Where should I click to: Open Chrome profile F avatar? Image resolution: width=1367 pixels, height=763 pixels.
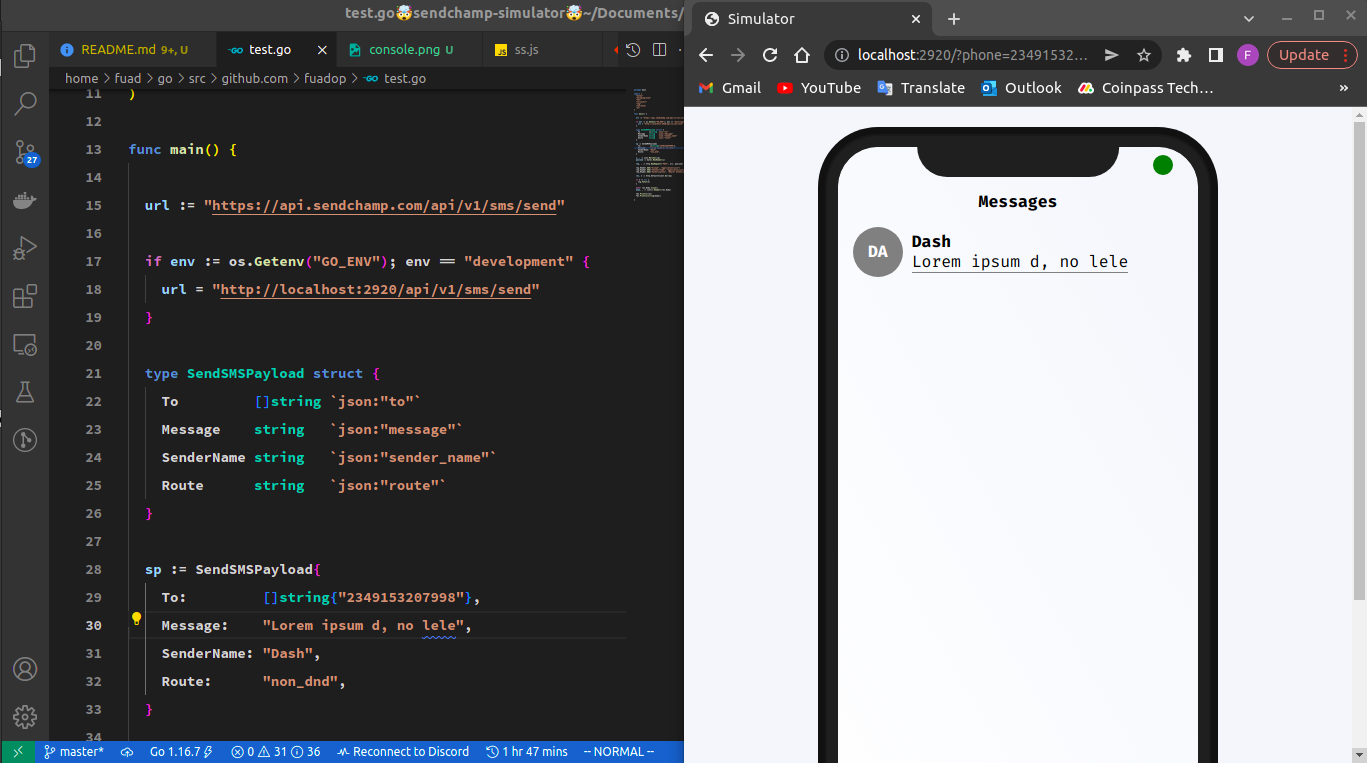[x=1247, y=55]
